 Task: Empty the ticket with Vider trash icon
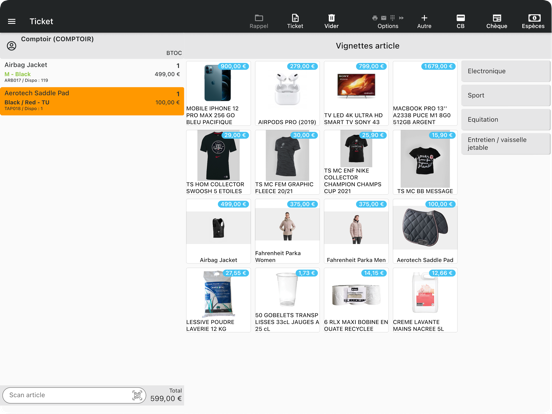click(331, 21)
